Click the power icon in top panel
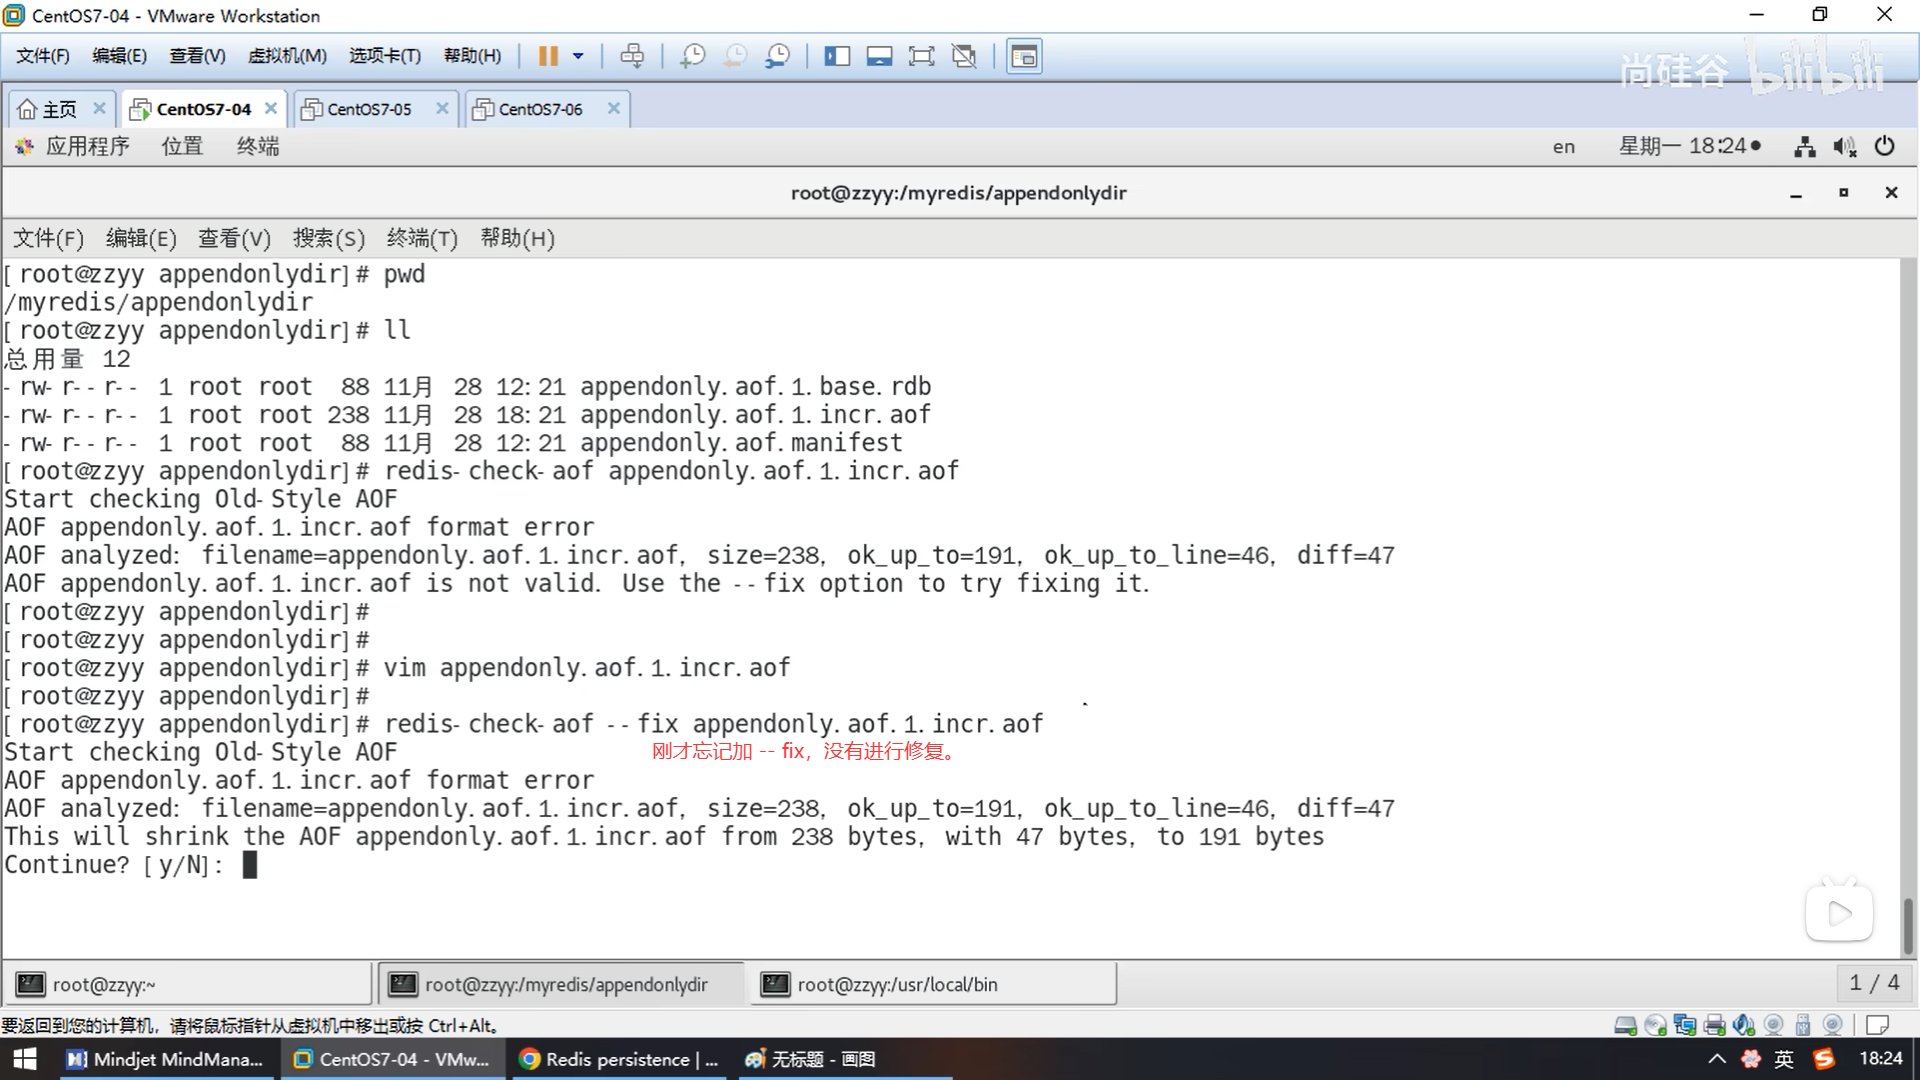Image resolution: width=1920 pixels, height=1080 pixels. click(x=1884, y=146)
